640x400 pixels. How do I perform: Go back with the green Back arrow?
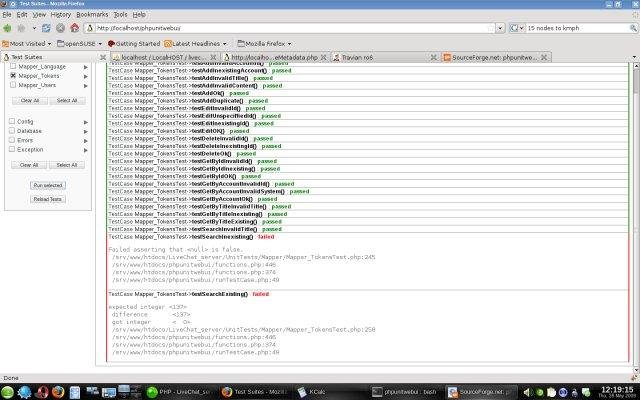[x=7, y=28]
